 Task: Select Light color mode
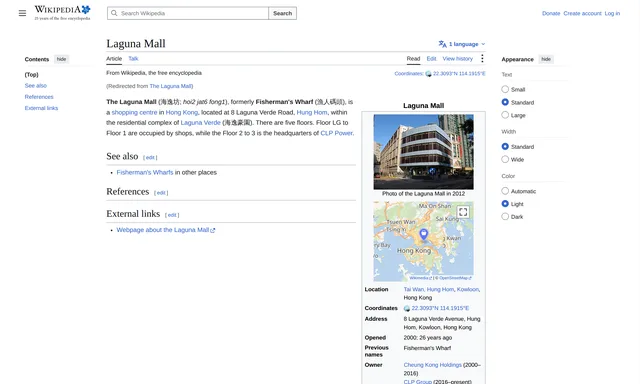(x=505, y=204)
